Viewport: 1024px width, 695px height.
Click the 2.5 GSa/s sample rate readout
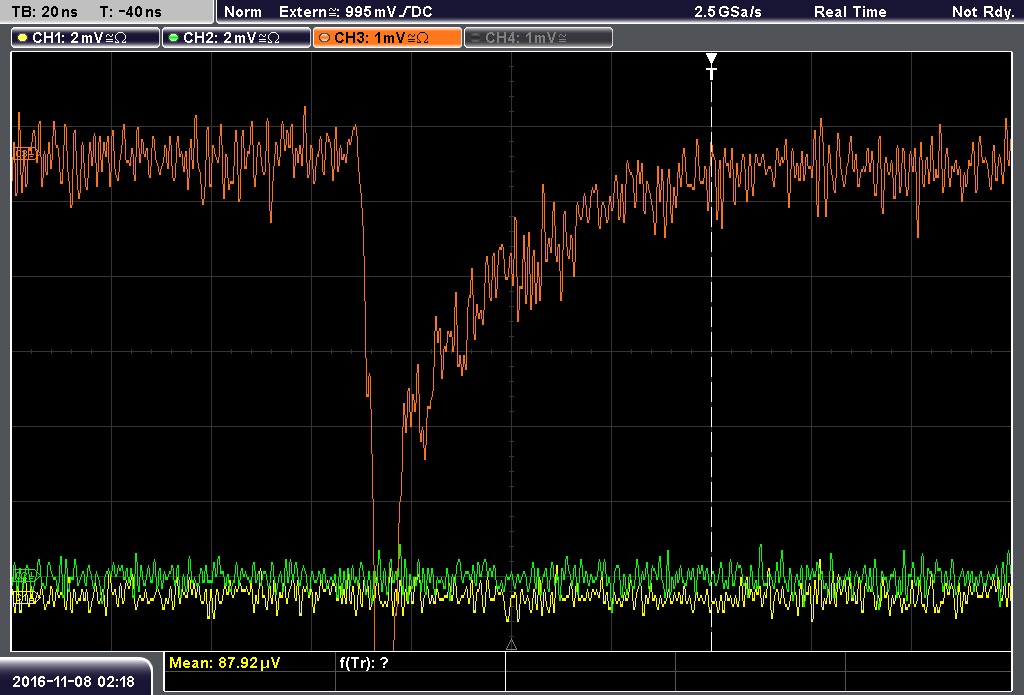(x=728, y=12)
